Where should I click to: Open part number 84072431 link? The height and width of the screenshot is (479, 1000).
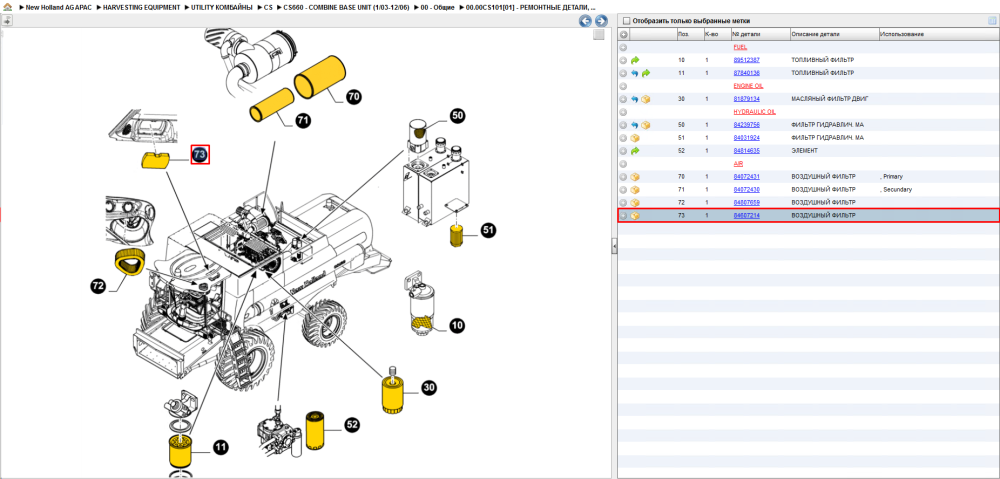(746, 177)
